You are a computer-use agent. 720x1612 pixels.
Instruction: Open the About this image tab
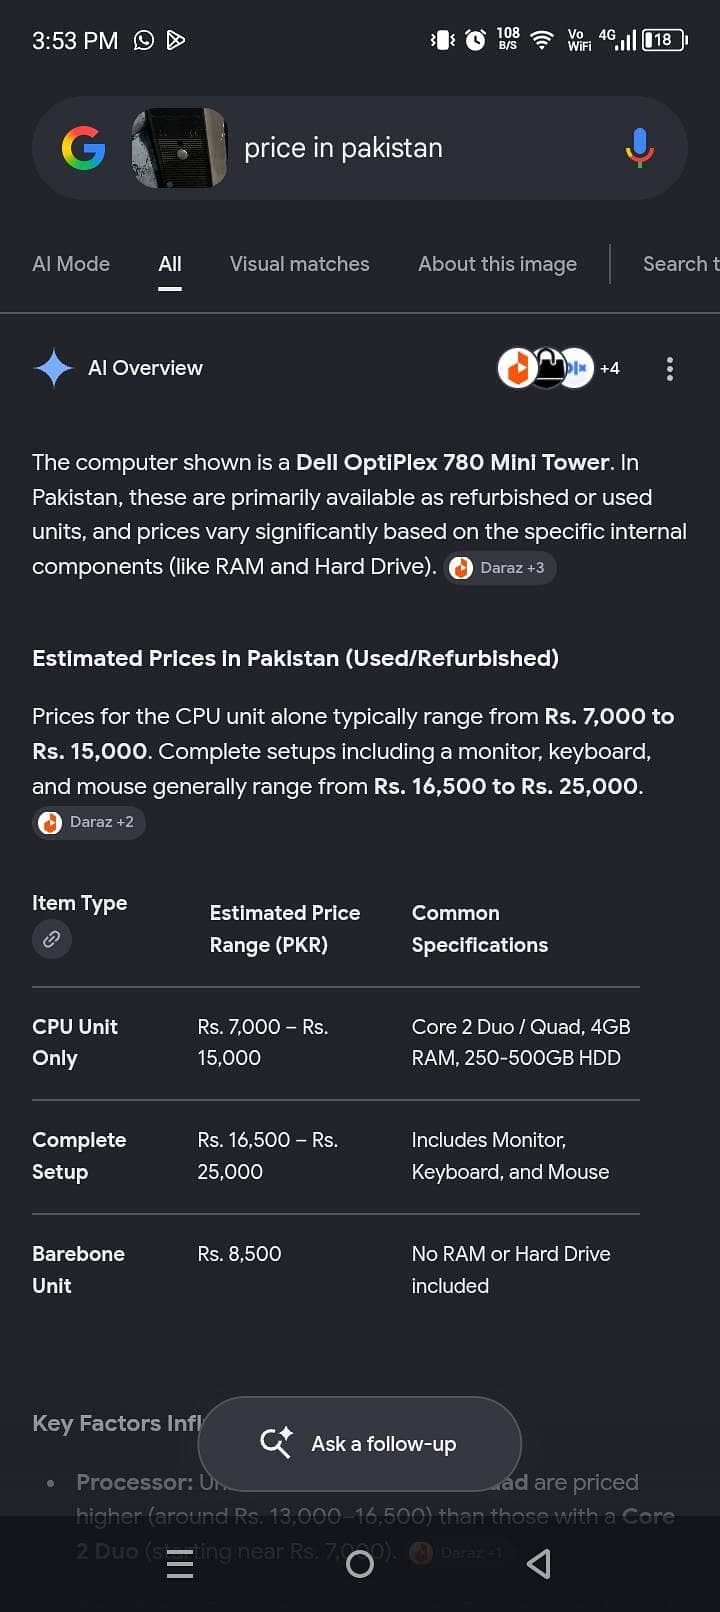tap(498, 264)
